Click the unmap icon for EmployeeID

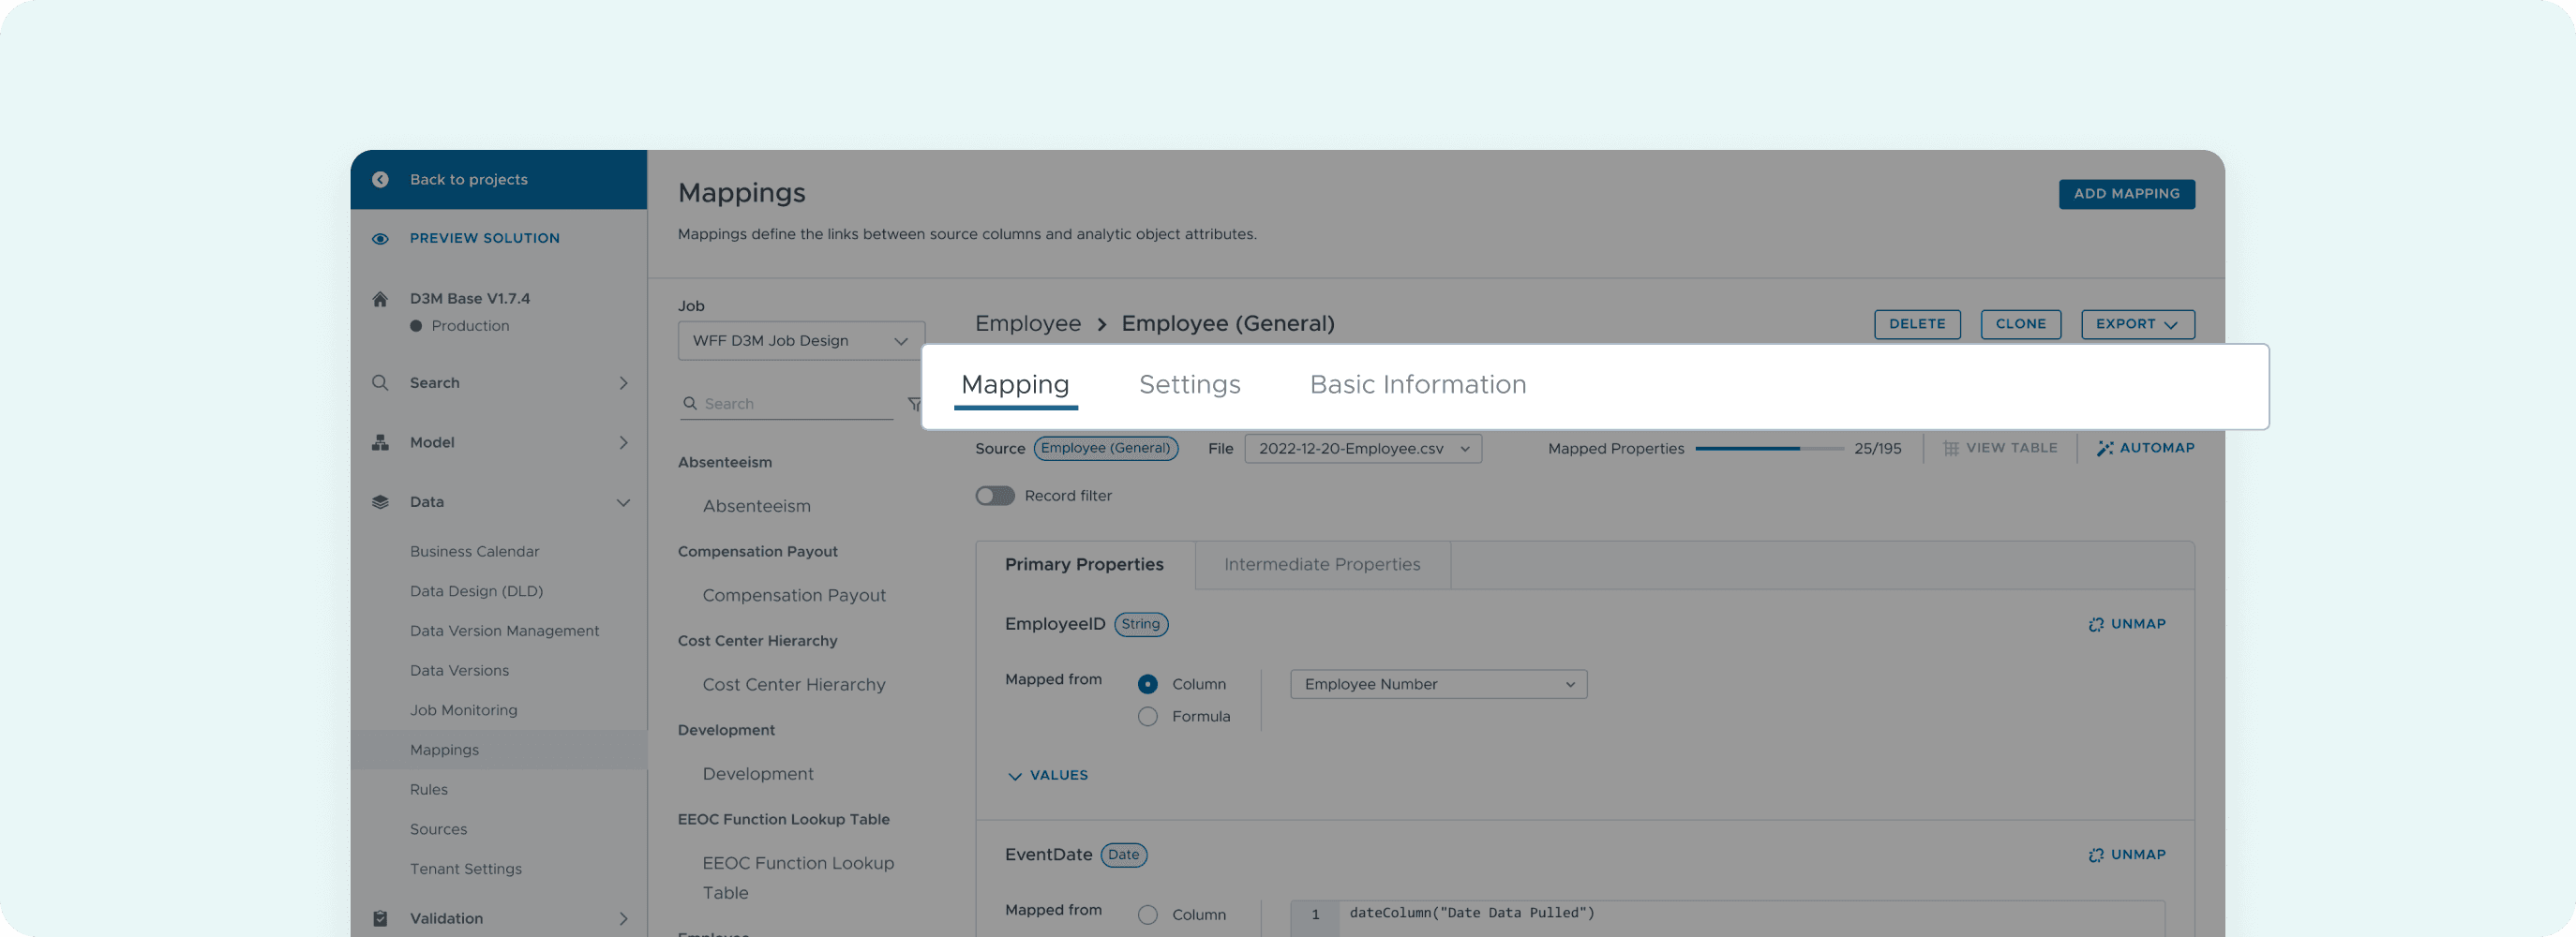(x=2096, y=624)
